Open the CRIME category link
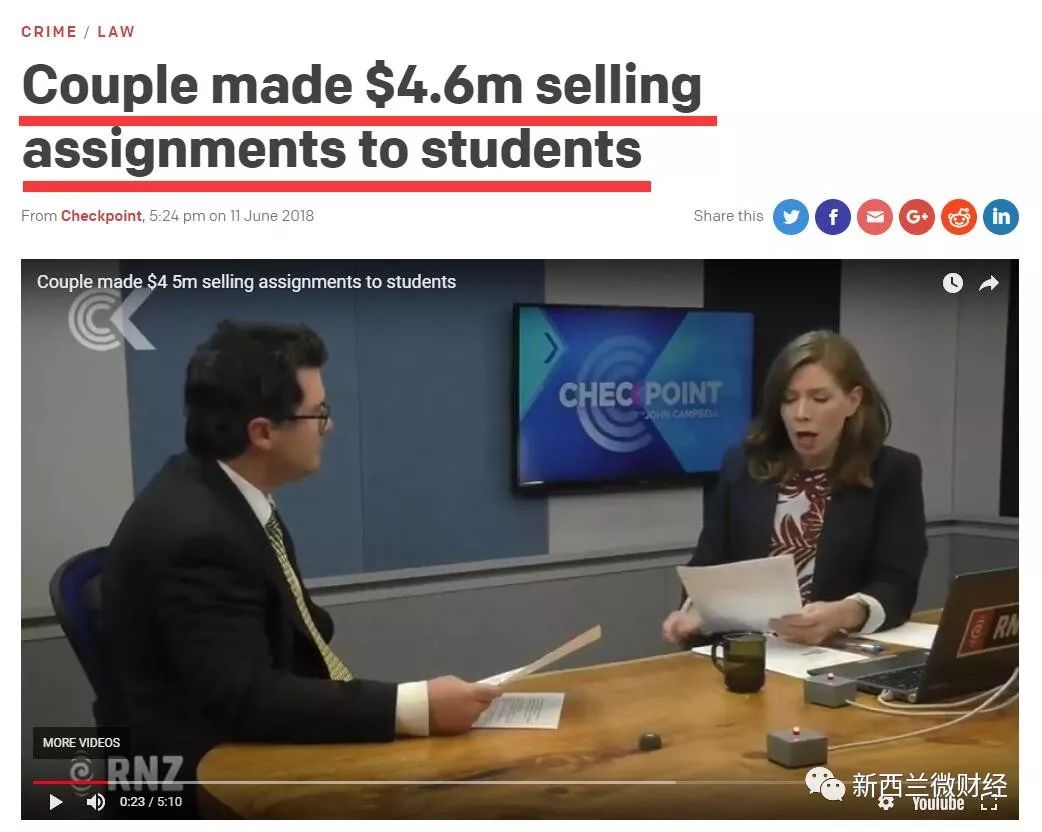This screenshot has height=832, width=1042. pyautogui.click(x=49, y=32)
